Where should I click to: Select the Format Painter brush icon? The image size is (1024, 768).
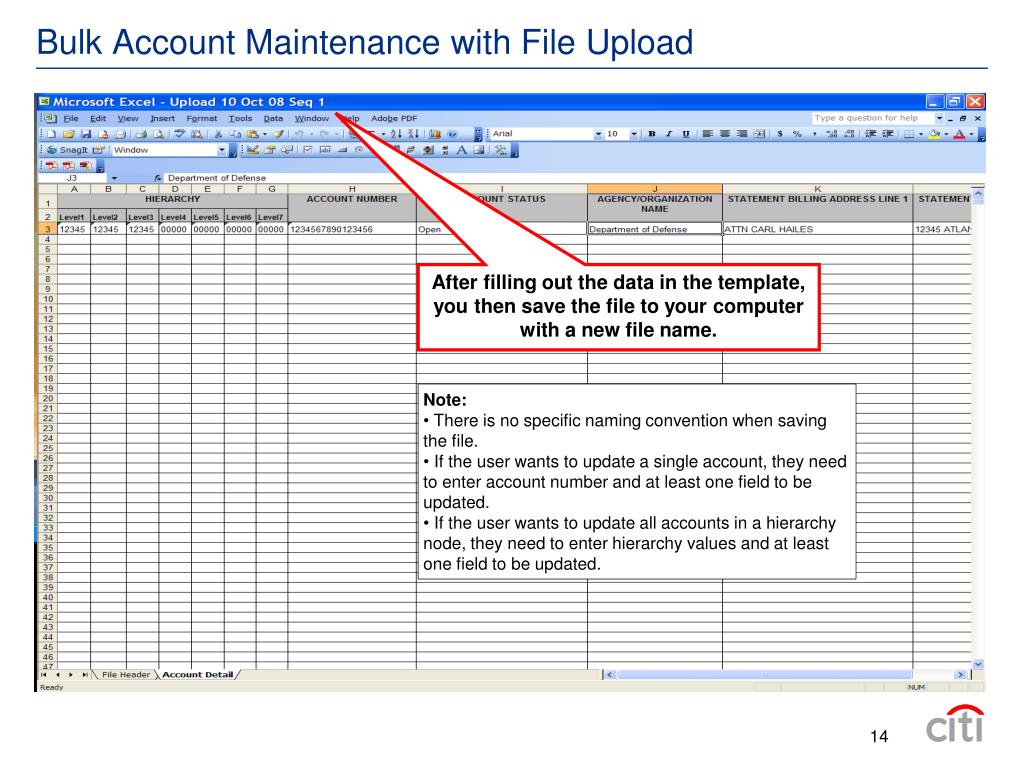pyautogui.click(x=279, y=134)
